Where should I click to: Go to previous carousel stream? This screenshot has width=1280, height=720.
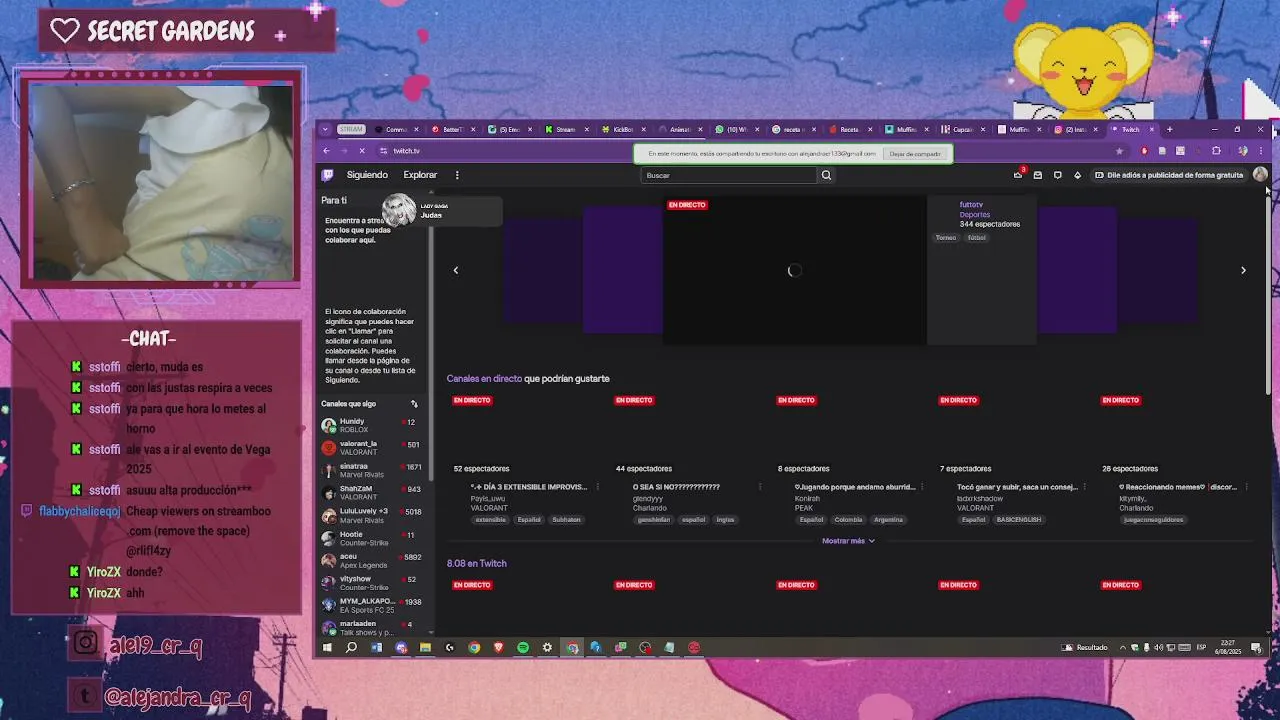[x=456, y=270]
